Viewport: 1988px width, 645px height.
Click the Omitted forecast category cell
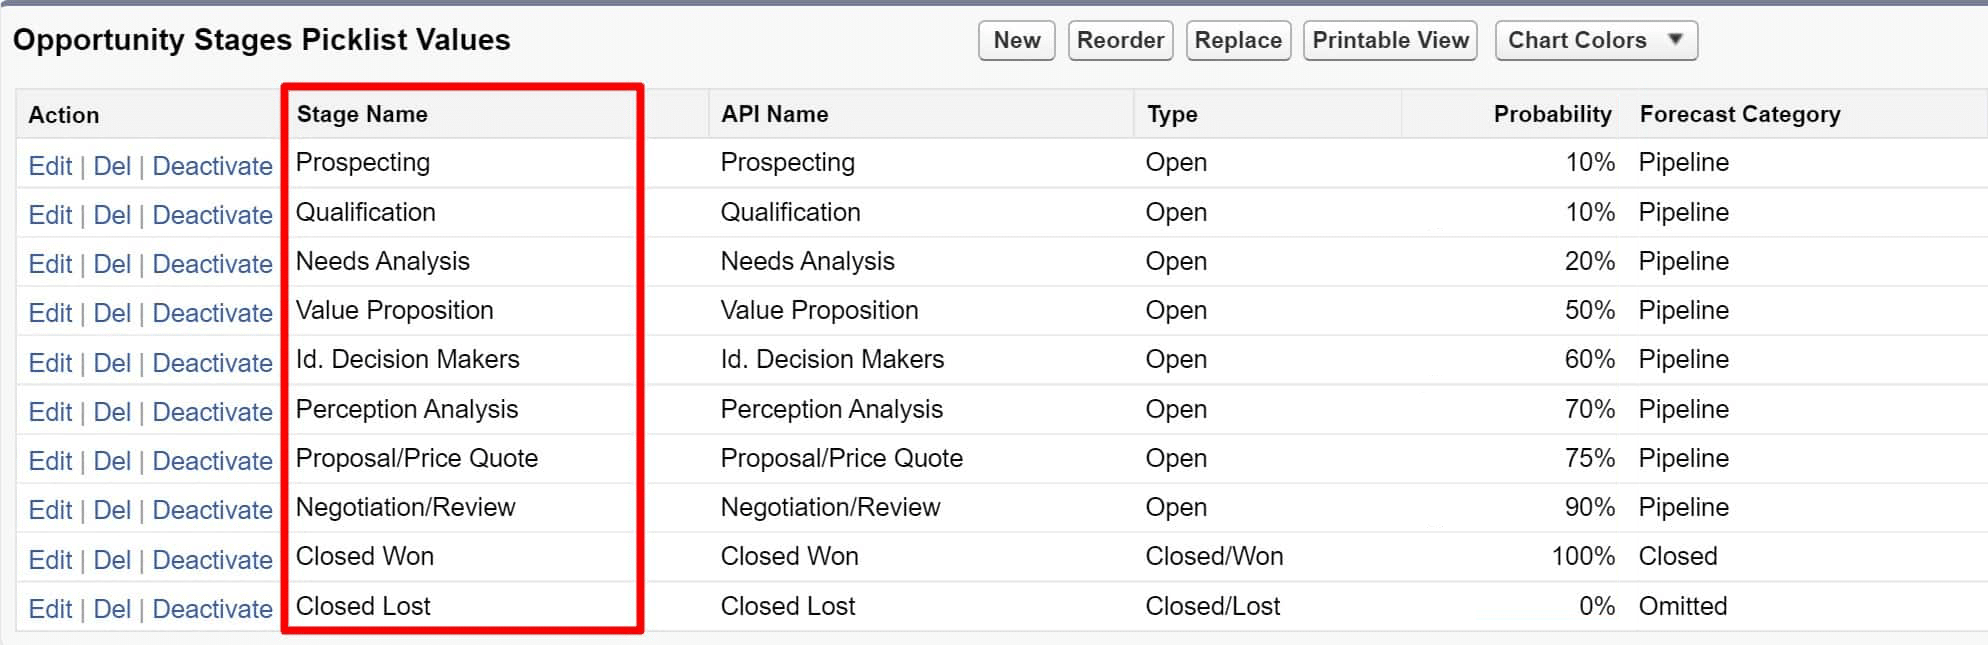pyautogui.click(x=1683, y=606)
